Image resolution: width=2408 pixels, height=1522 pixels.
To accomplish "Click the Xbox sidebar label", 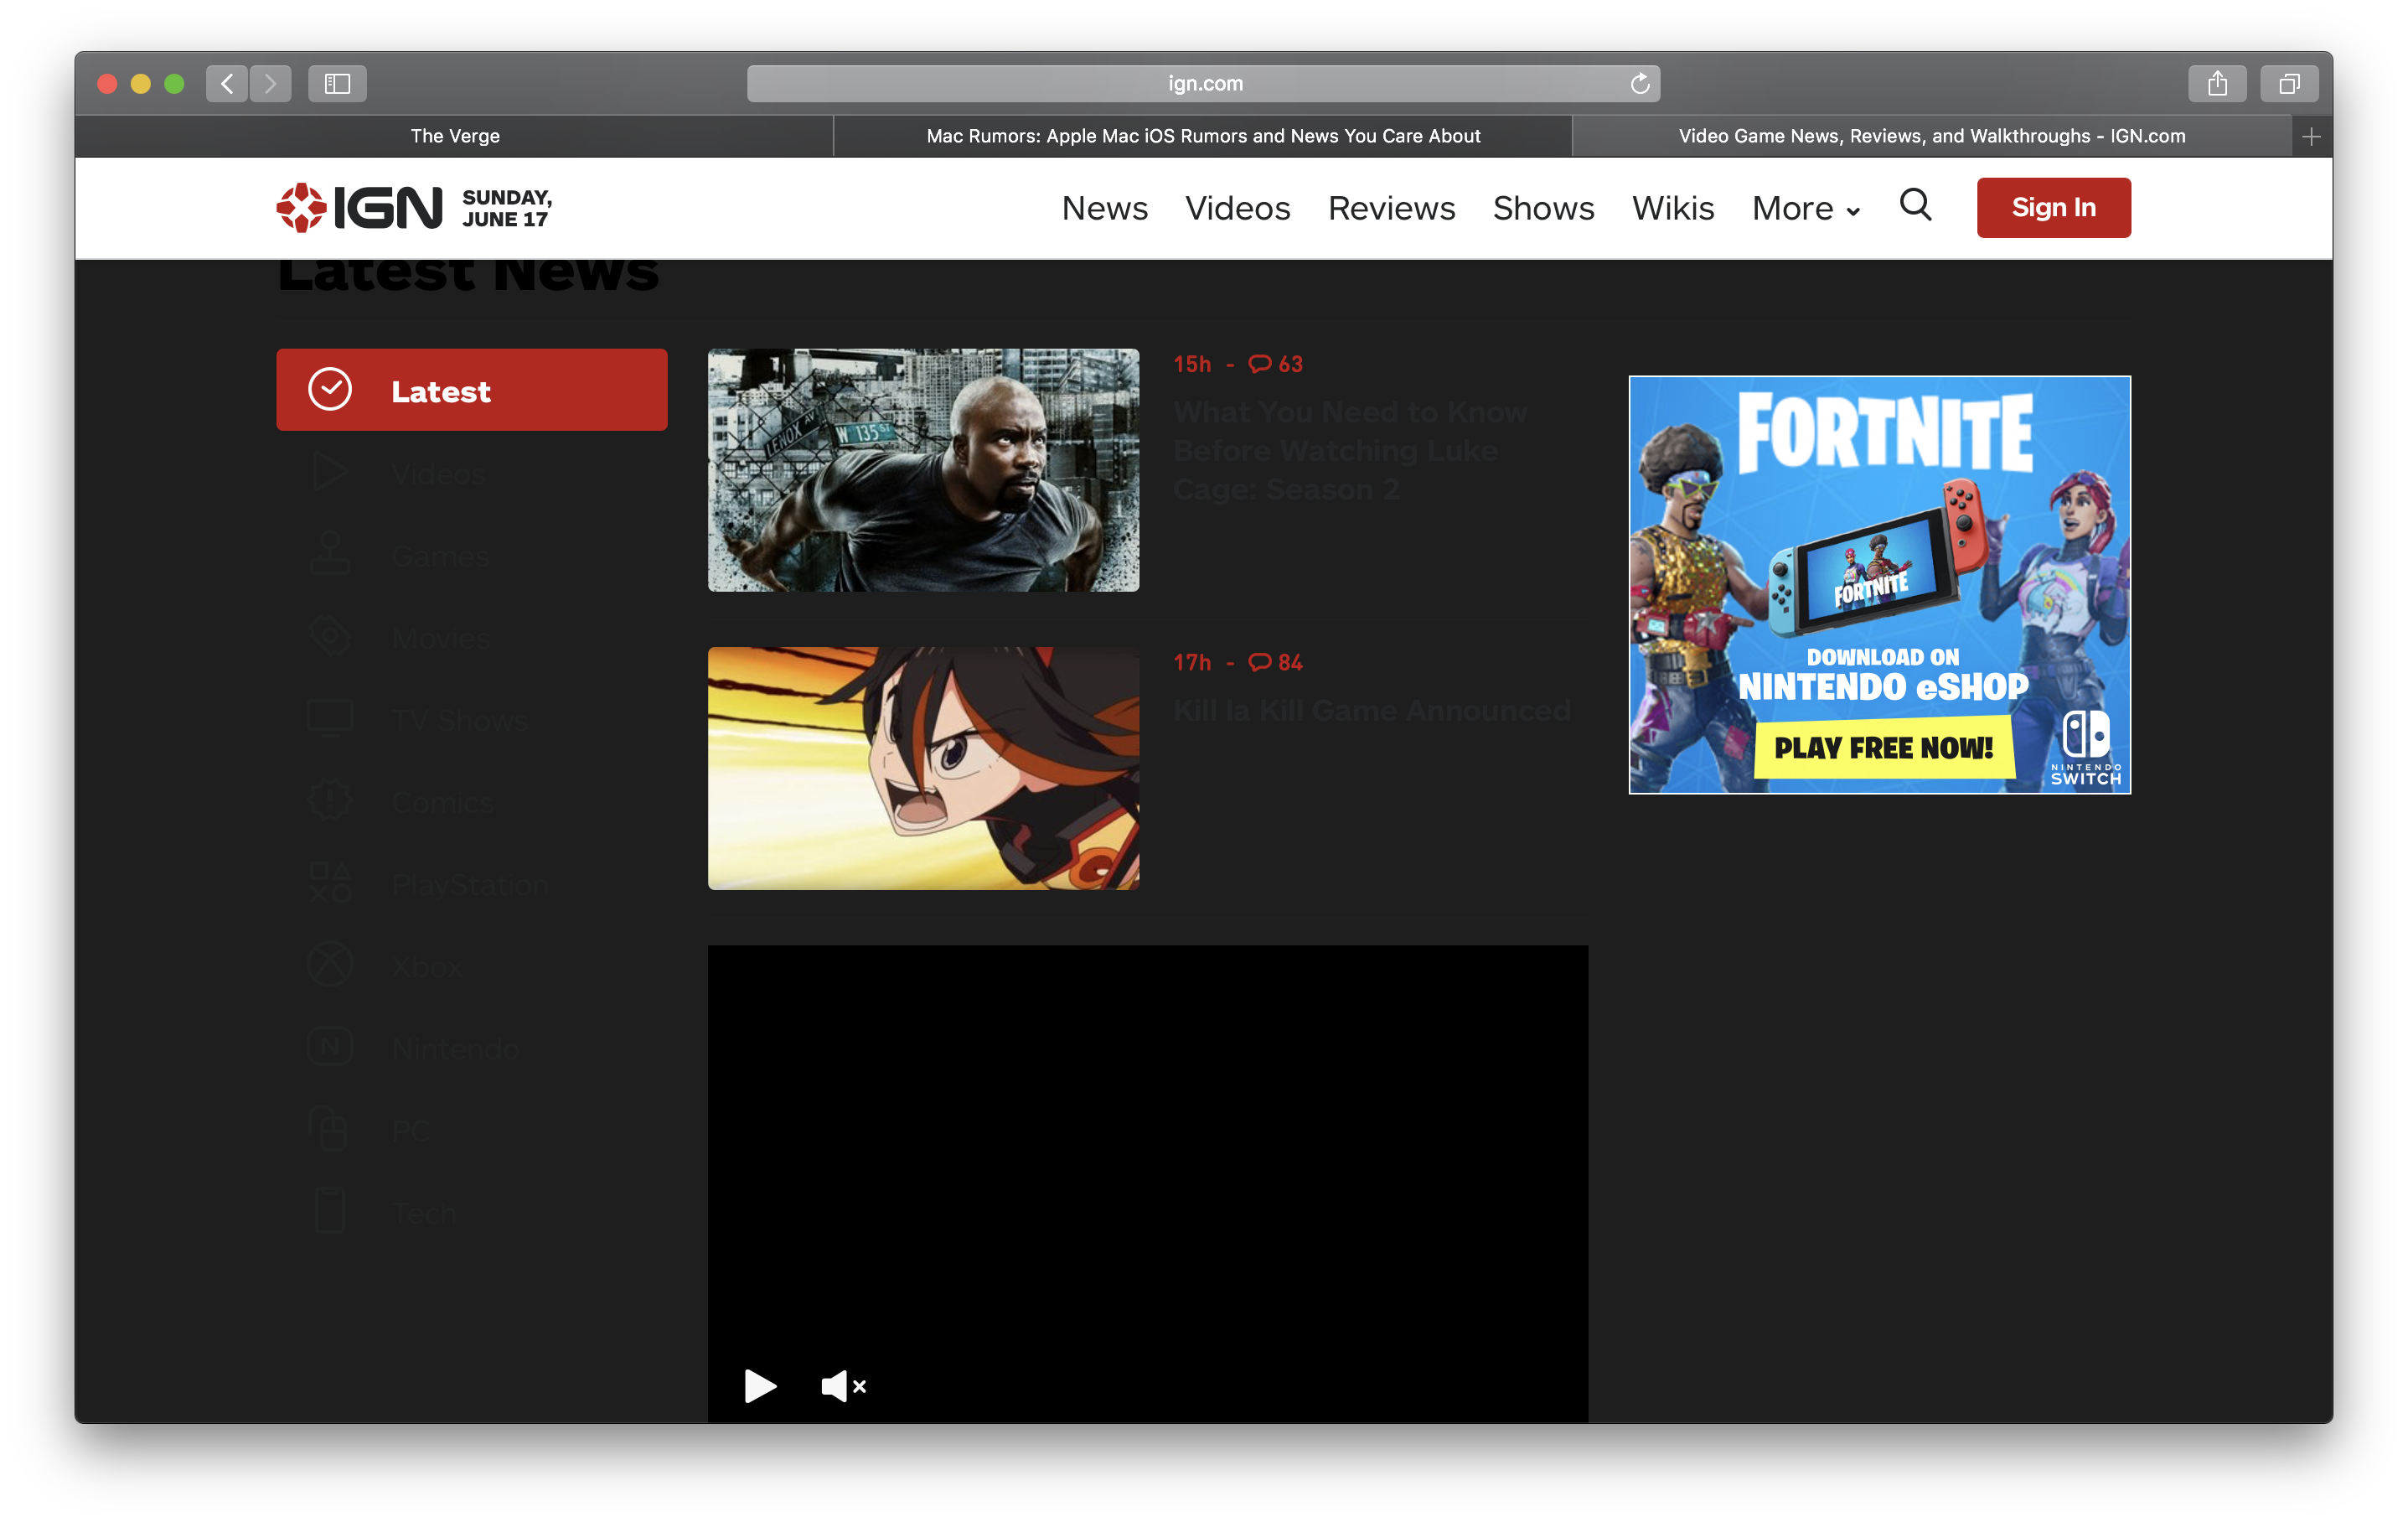I will 427,967.
